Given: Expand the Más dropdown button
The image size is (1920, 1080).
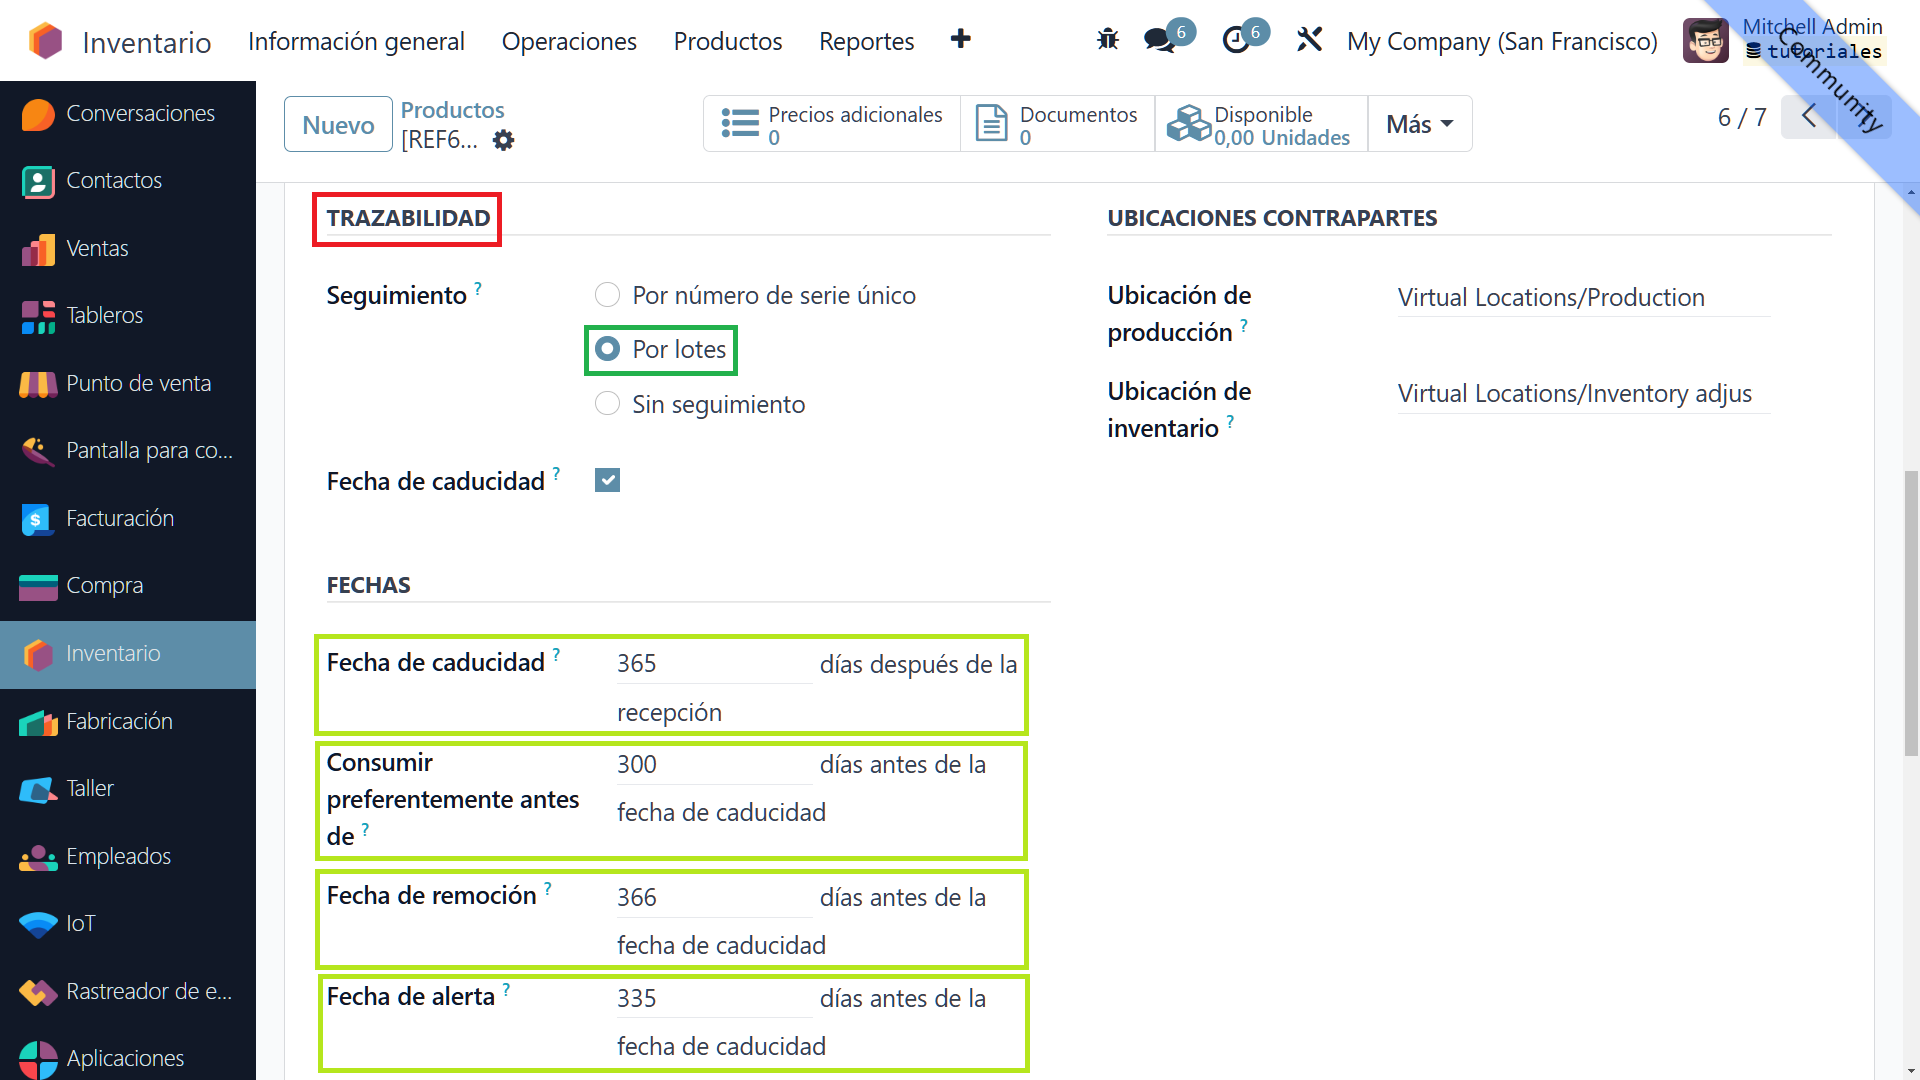Looking at the screenshot, I should tap(1419, 124).
